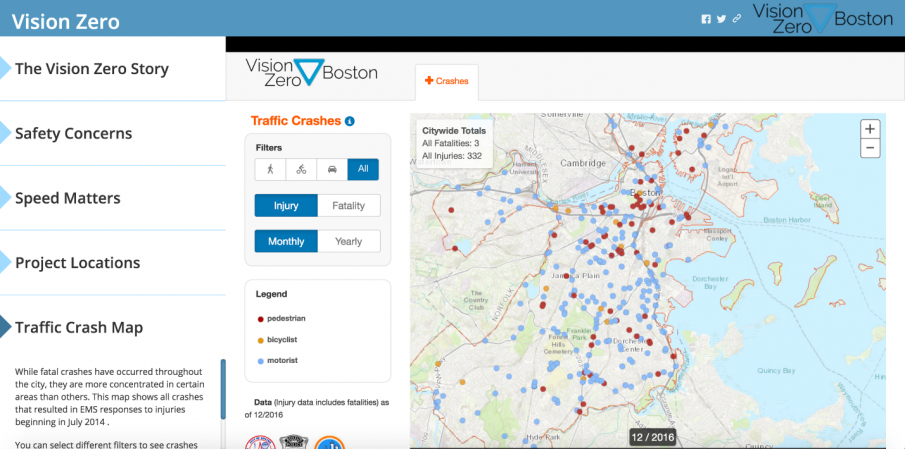Zoom out on the map
Screen dimensions: 905x449
coord(870,148)
